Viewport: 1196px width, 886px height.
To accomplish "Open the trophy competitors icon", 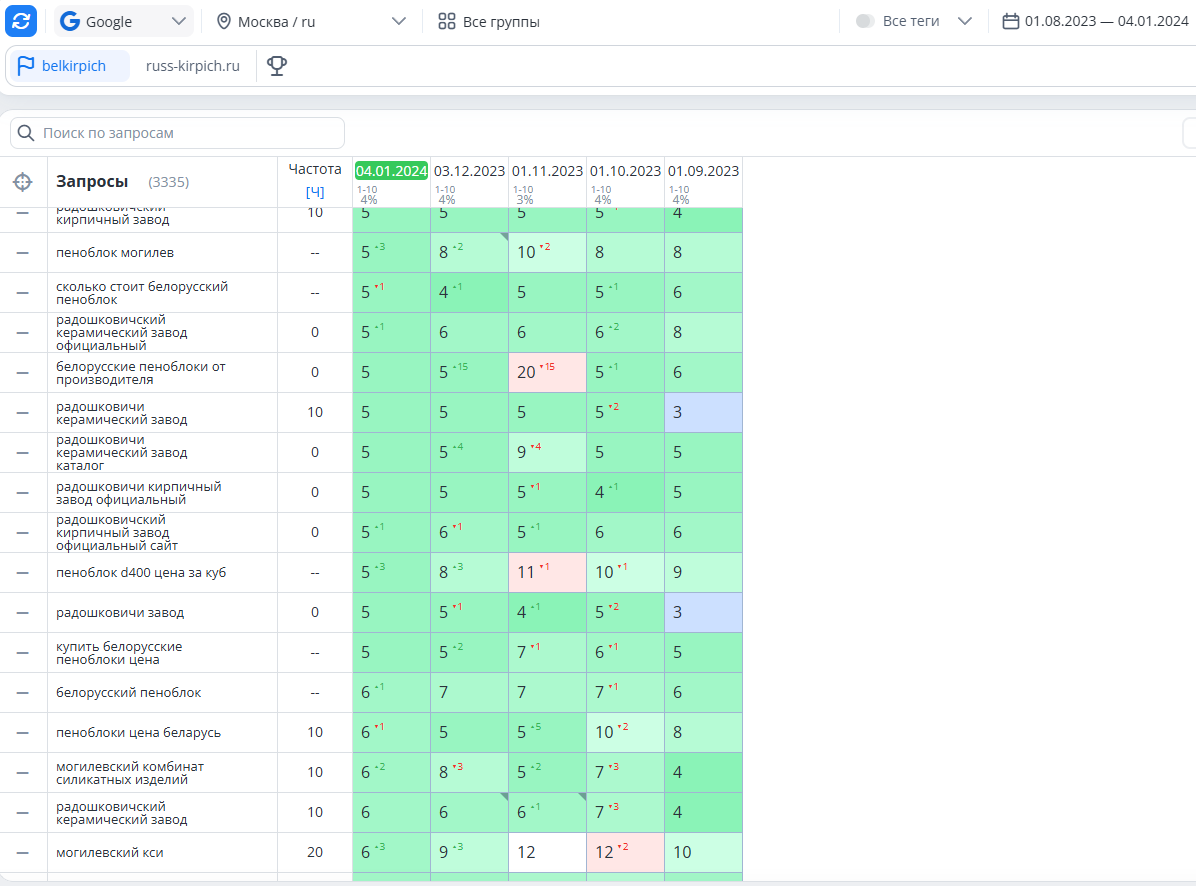I will 277,66.
